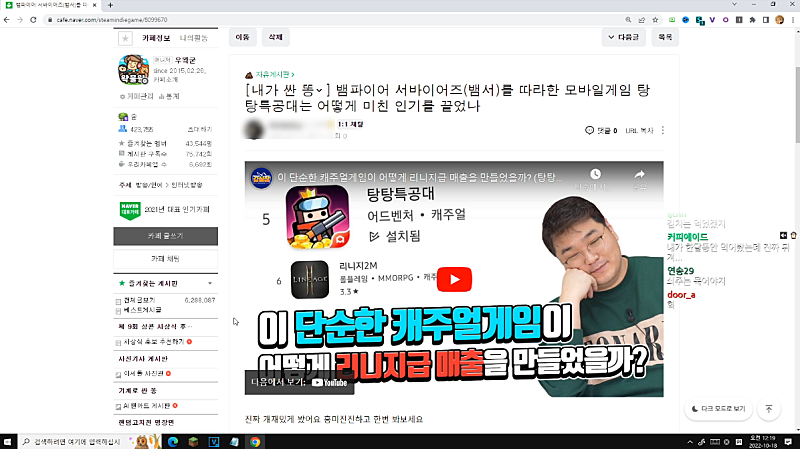Click the purple V extension icon
The image size is (800, 449).
pyautogui.click(x=712, y=20)
